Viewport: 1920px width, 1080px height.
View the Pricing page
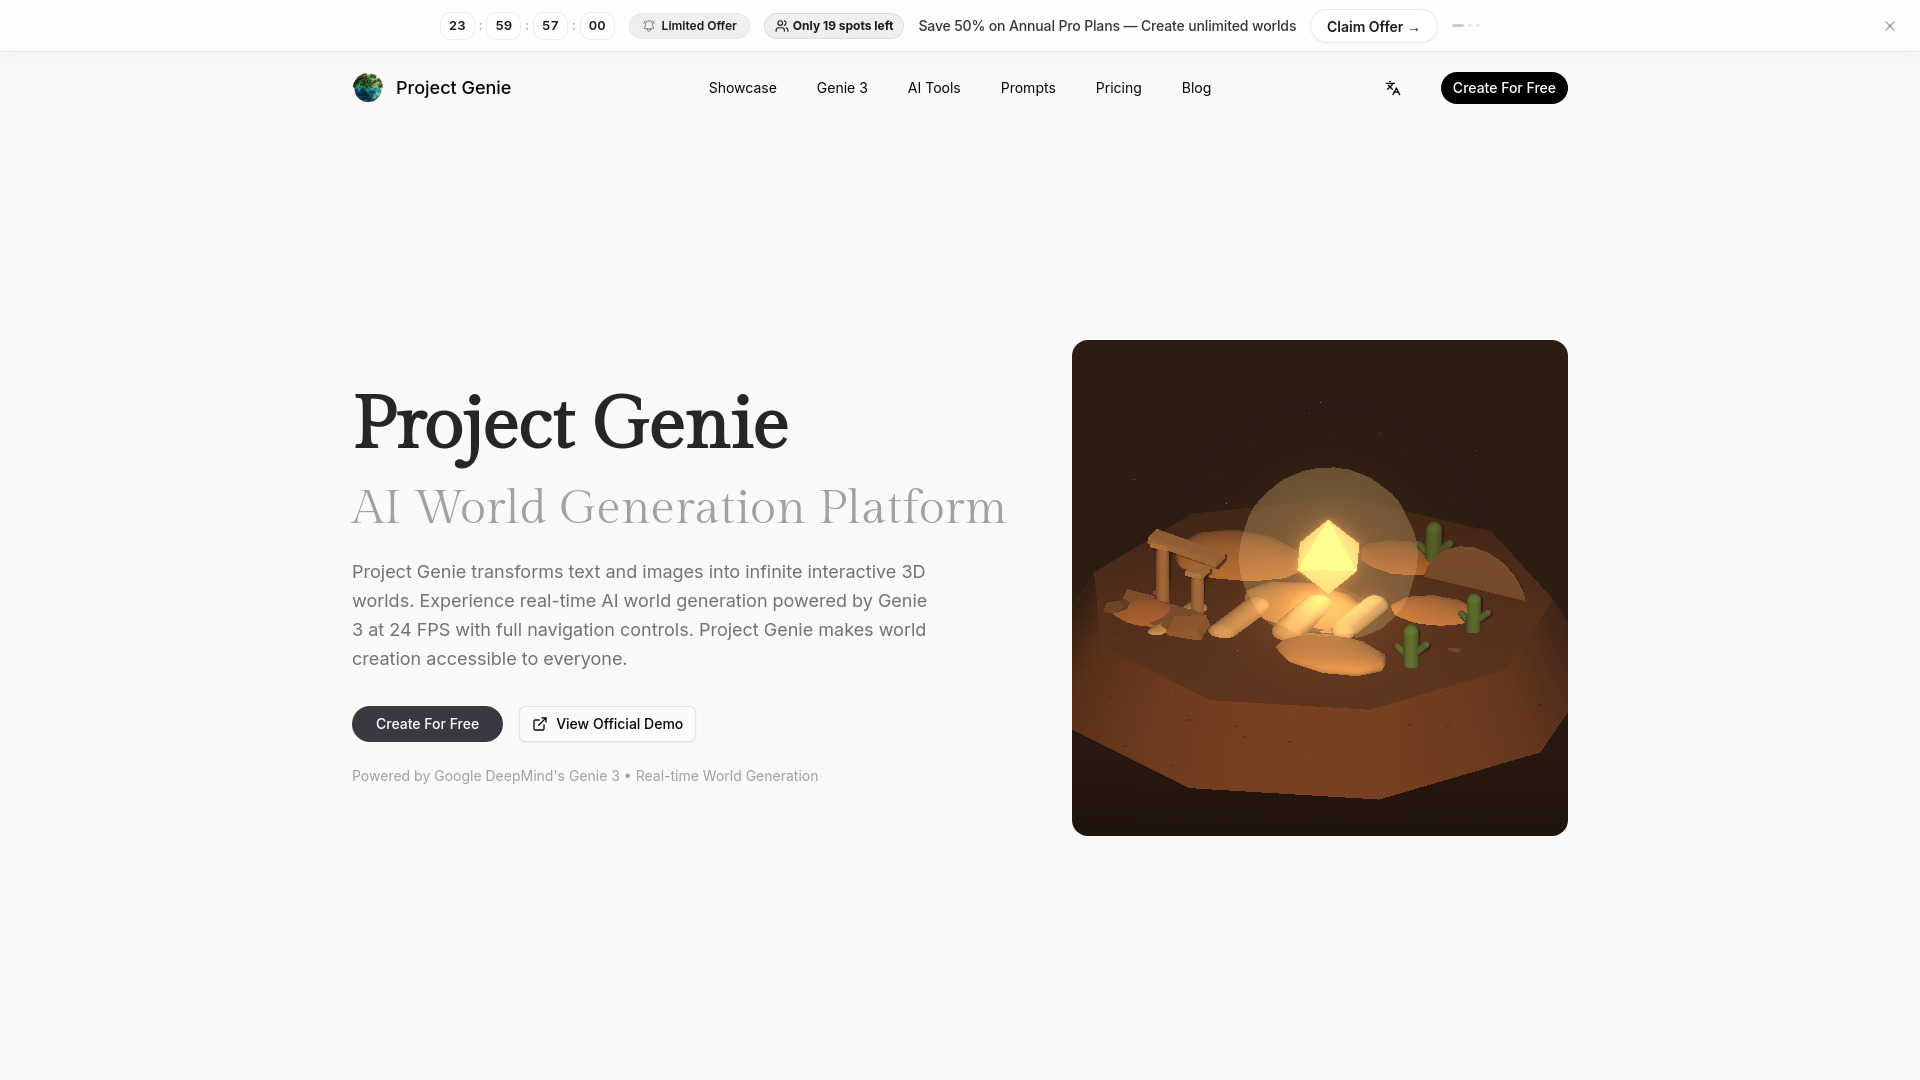1118,88
